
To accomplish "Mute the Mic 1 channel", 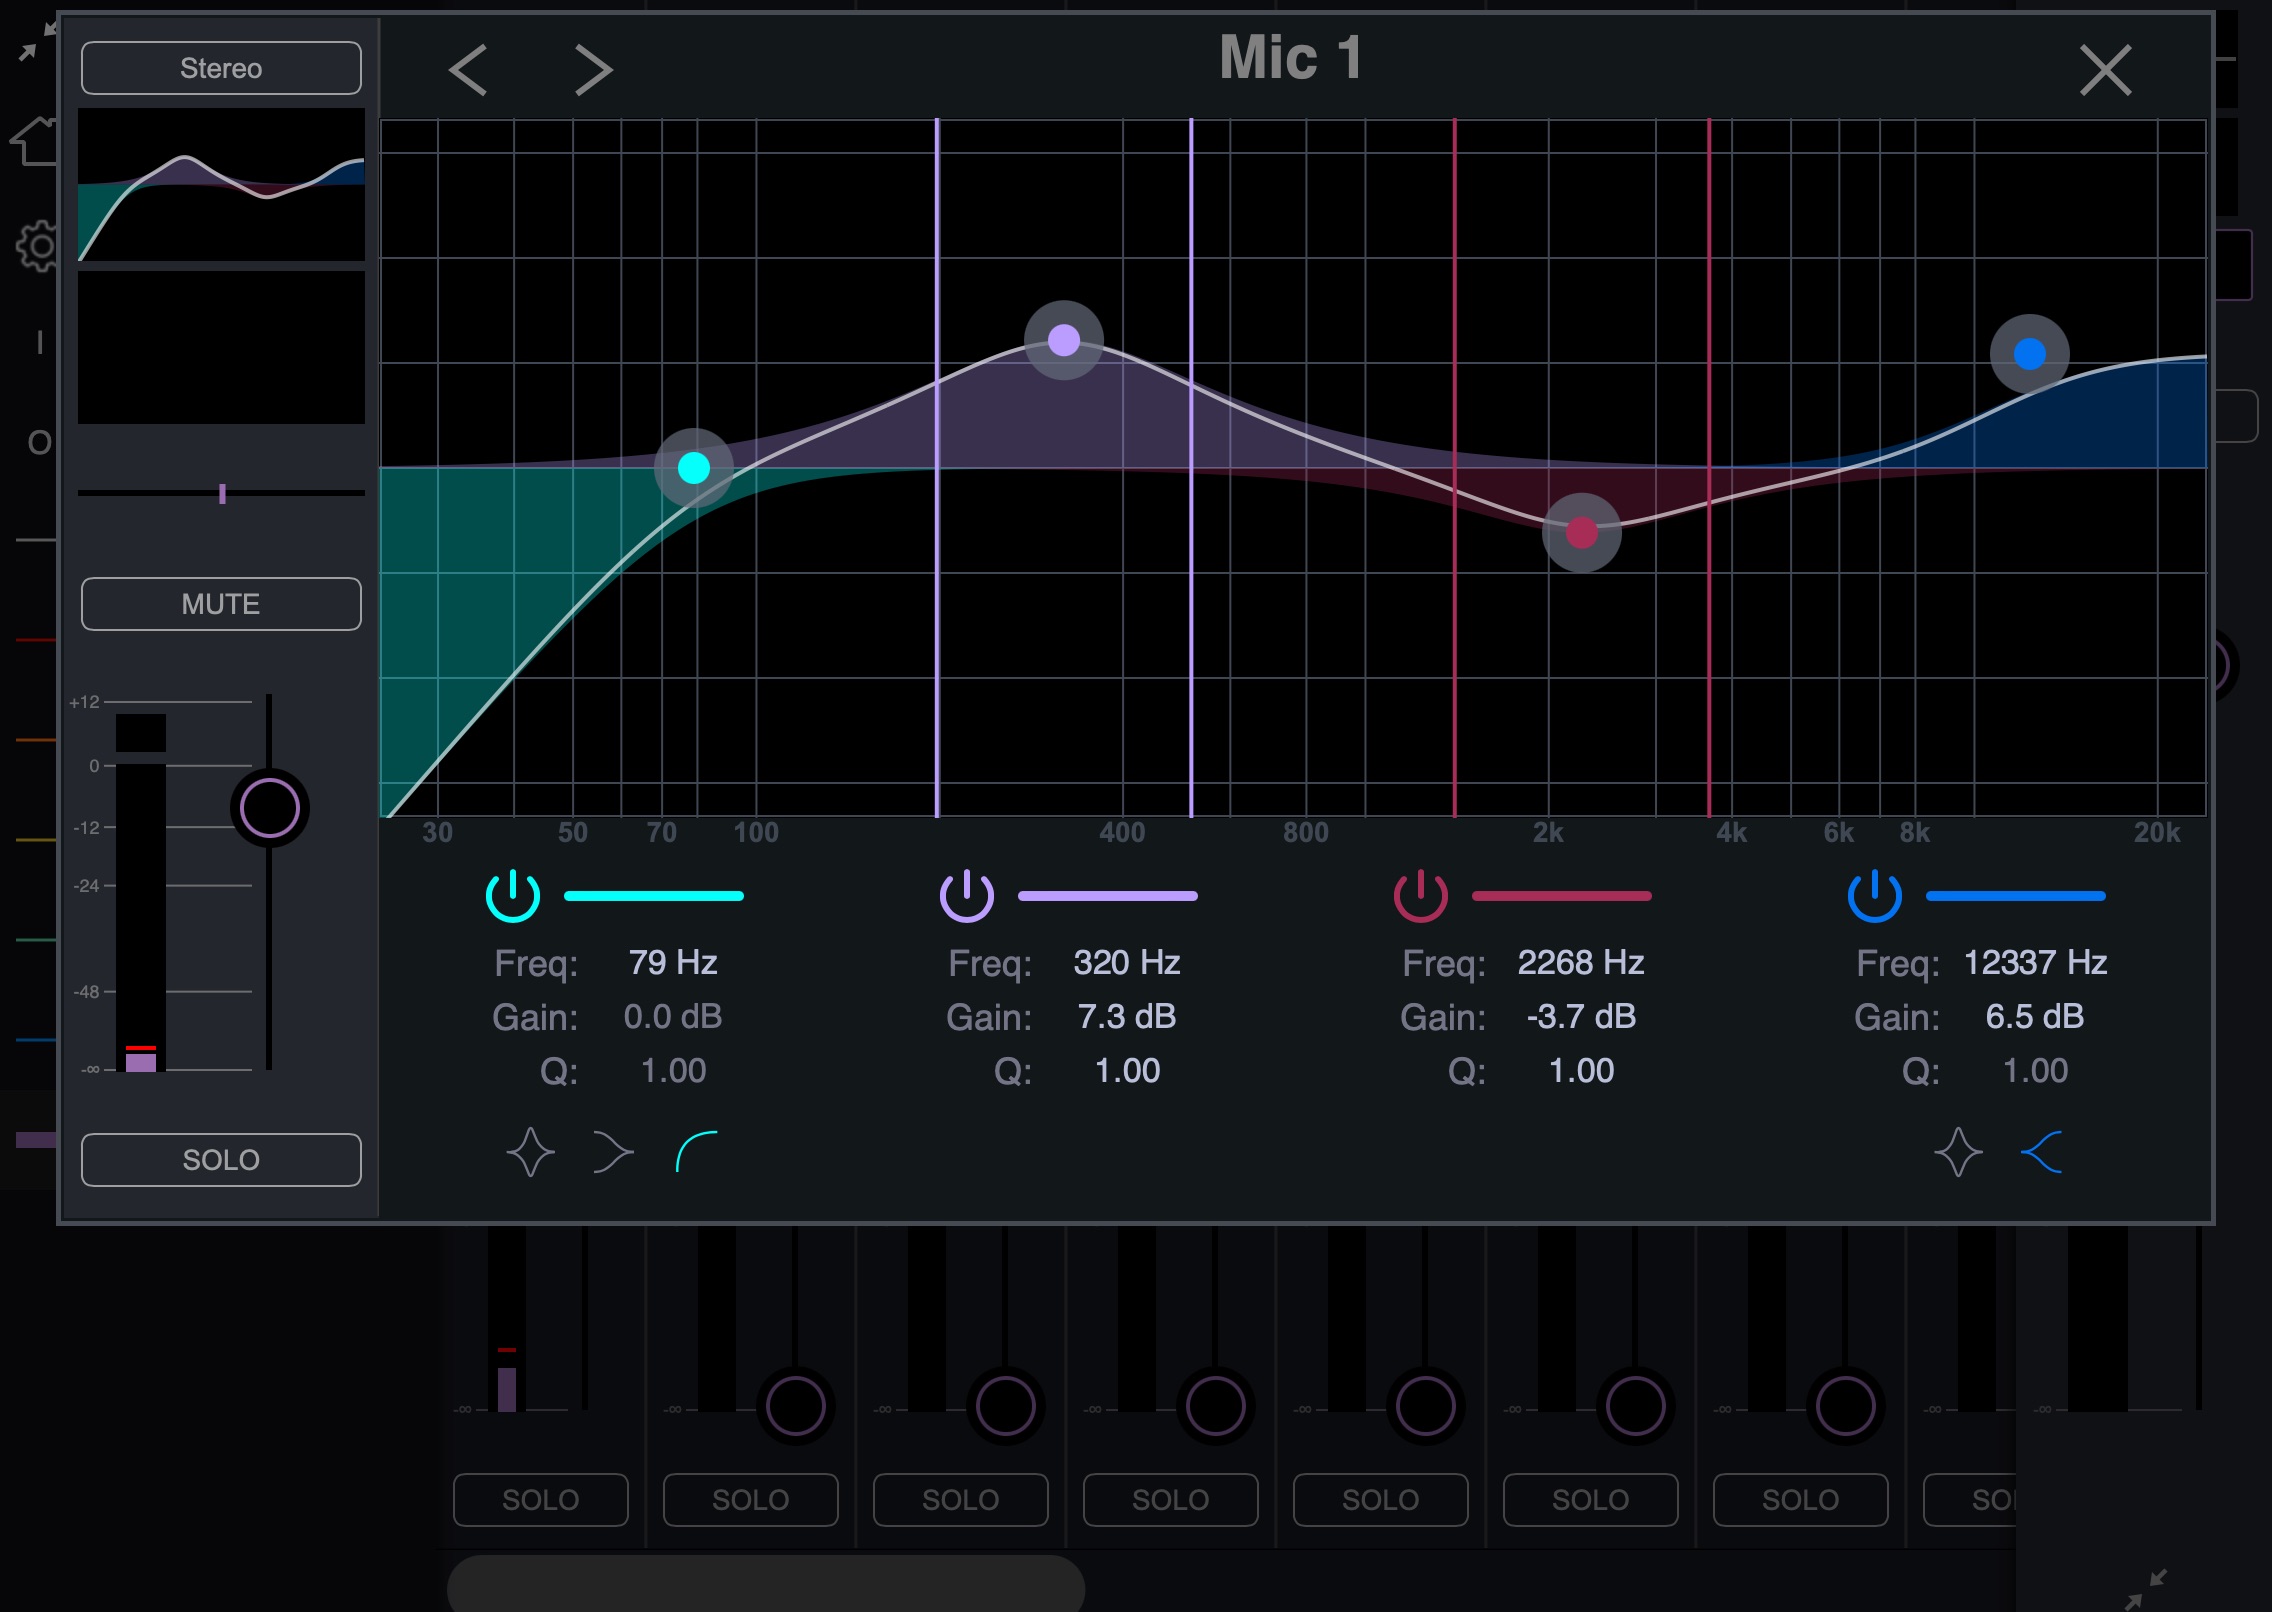I will (221, 604).
